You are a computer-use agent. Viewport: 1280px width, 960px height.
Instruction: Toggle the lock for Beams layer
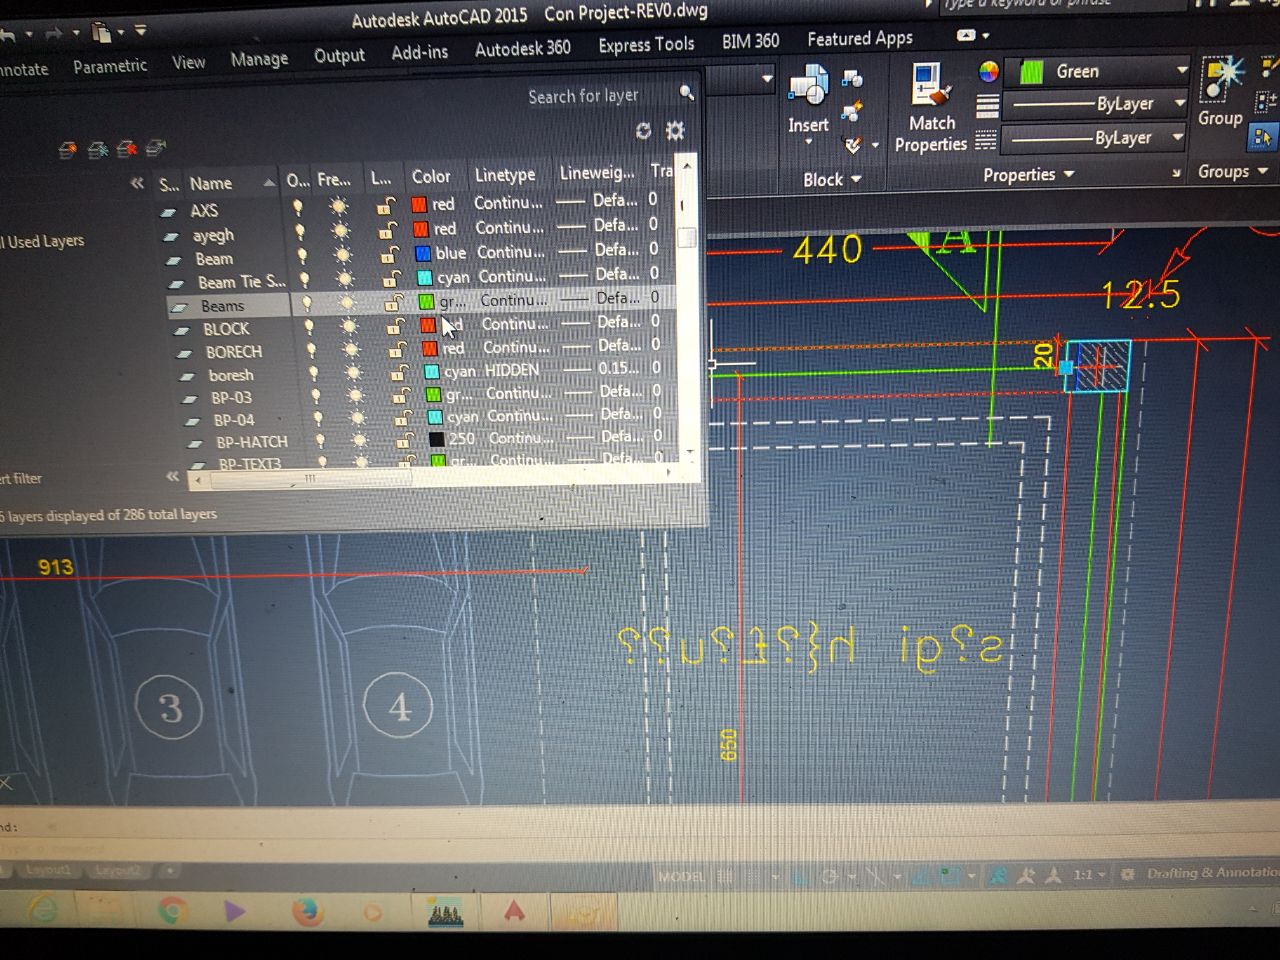click(396, 302)
